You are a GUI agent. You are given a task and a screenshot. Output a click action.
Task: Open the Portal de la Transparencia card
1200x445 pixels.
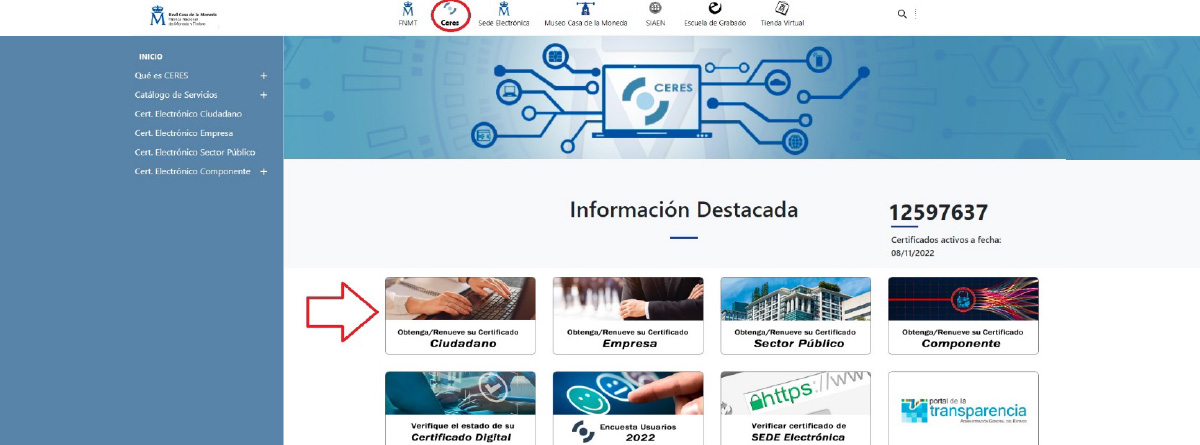[963, 408]
